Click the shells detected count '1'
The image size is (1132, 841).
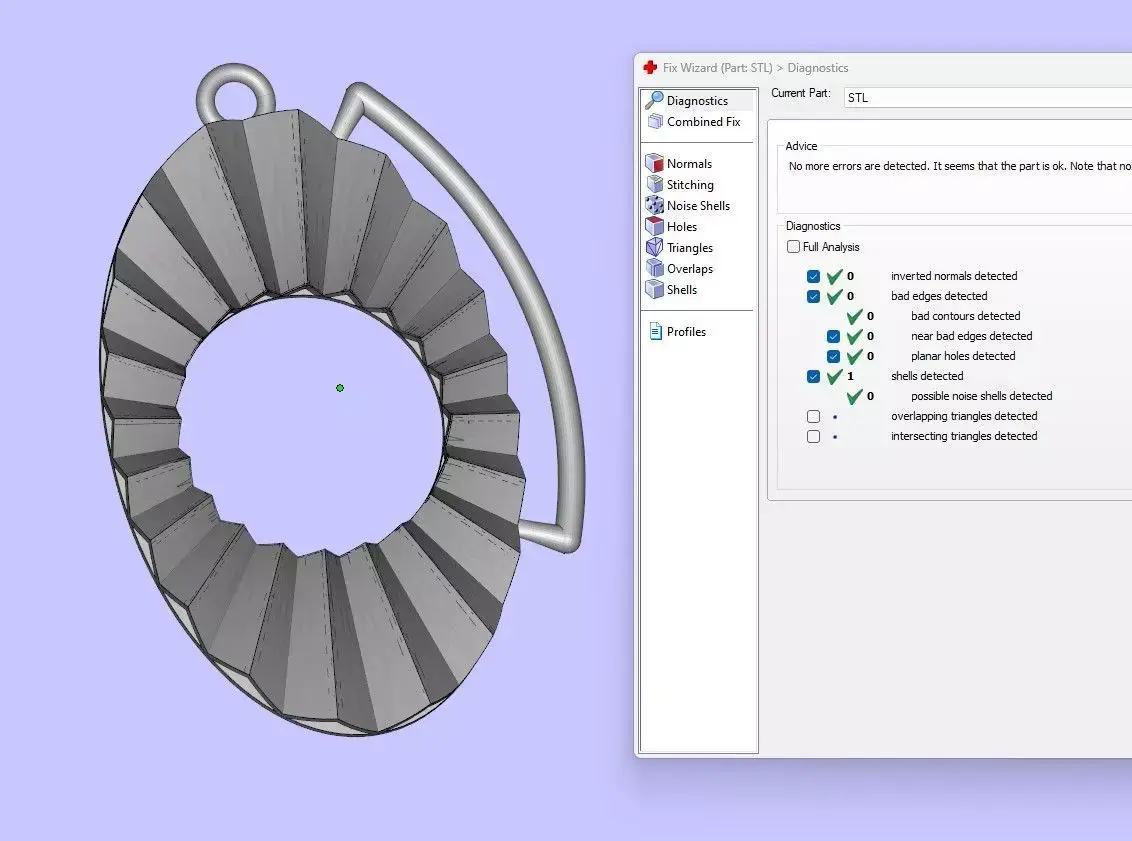tap(850, 376)
